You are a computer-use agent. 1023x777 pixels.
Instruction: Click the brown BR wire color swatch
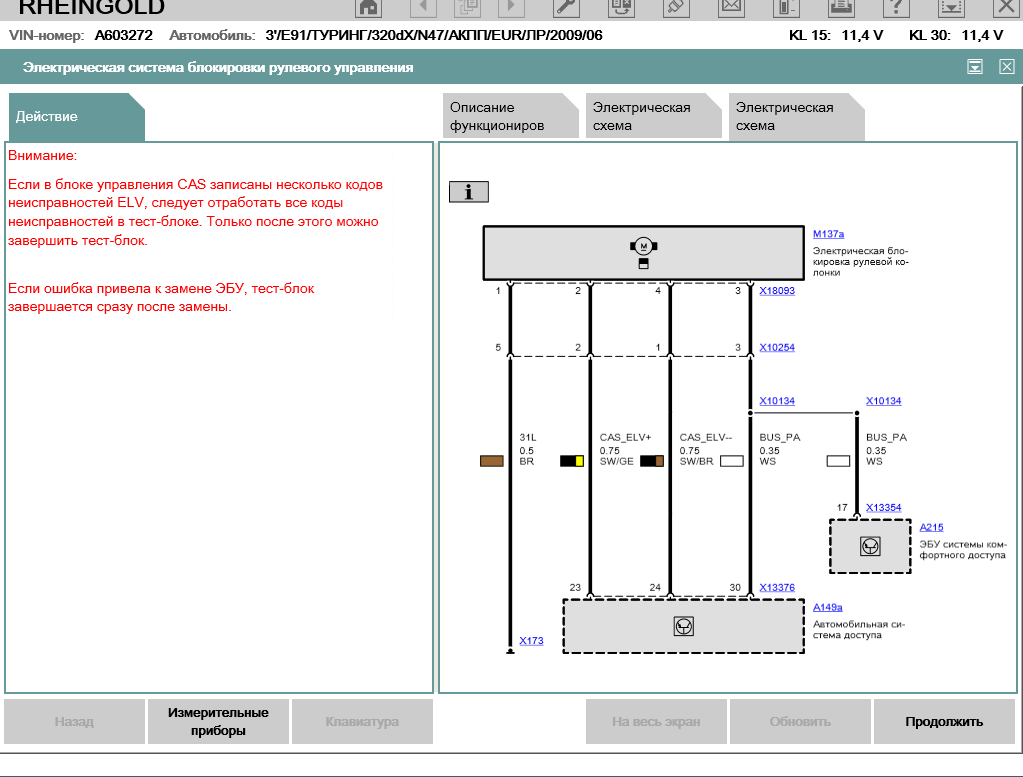coord(491,461)
